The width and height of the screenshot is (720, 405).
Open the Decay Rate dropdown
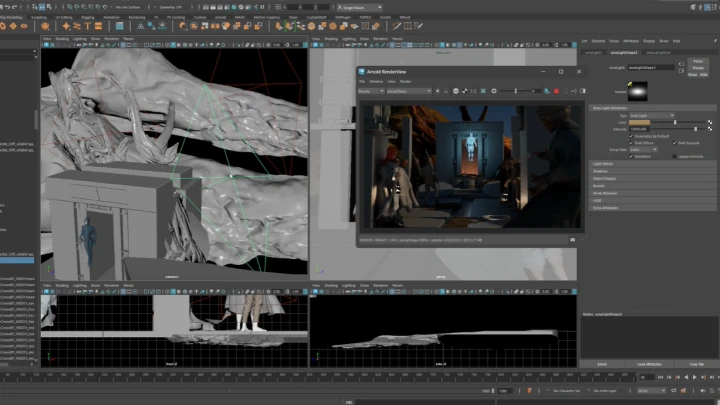[x=643, y=150]
